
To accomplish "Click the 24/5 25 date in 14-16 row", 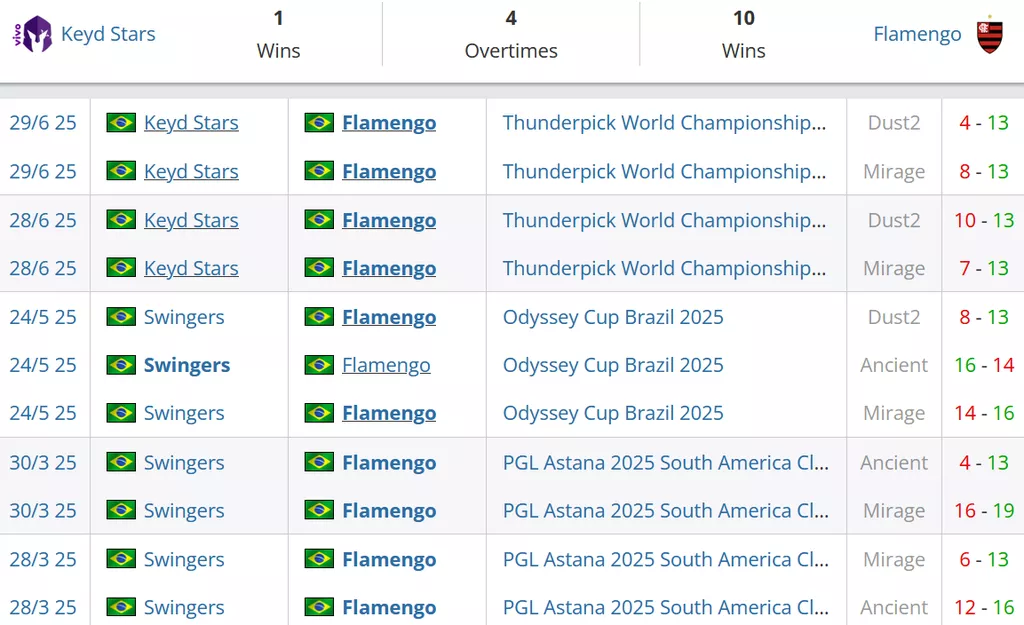I will pyautogui.click(x=43, y=413).
